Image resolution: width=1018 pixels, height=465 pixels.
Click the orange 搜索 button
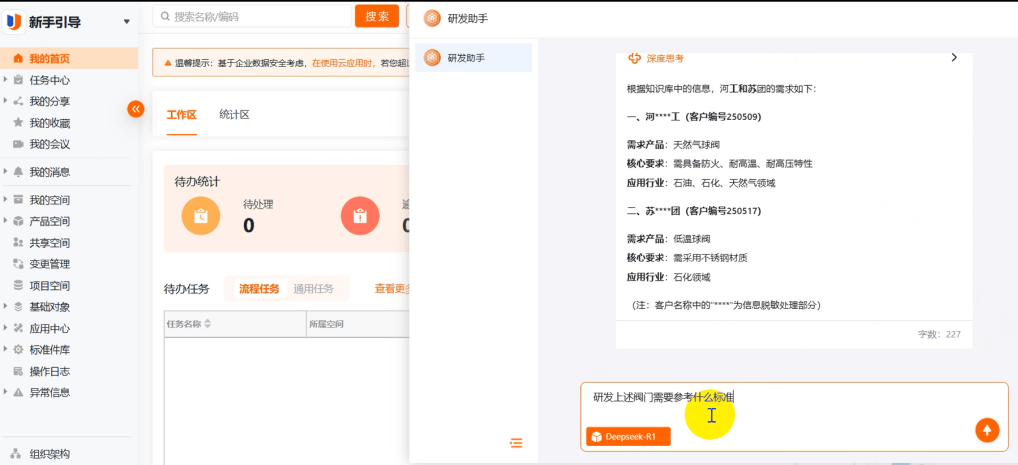point(377,16)
